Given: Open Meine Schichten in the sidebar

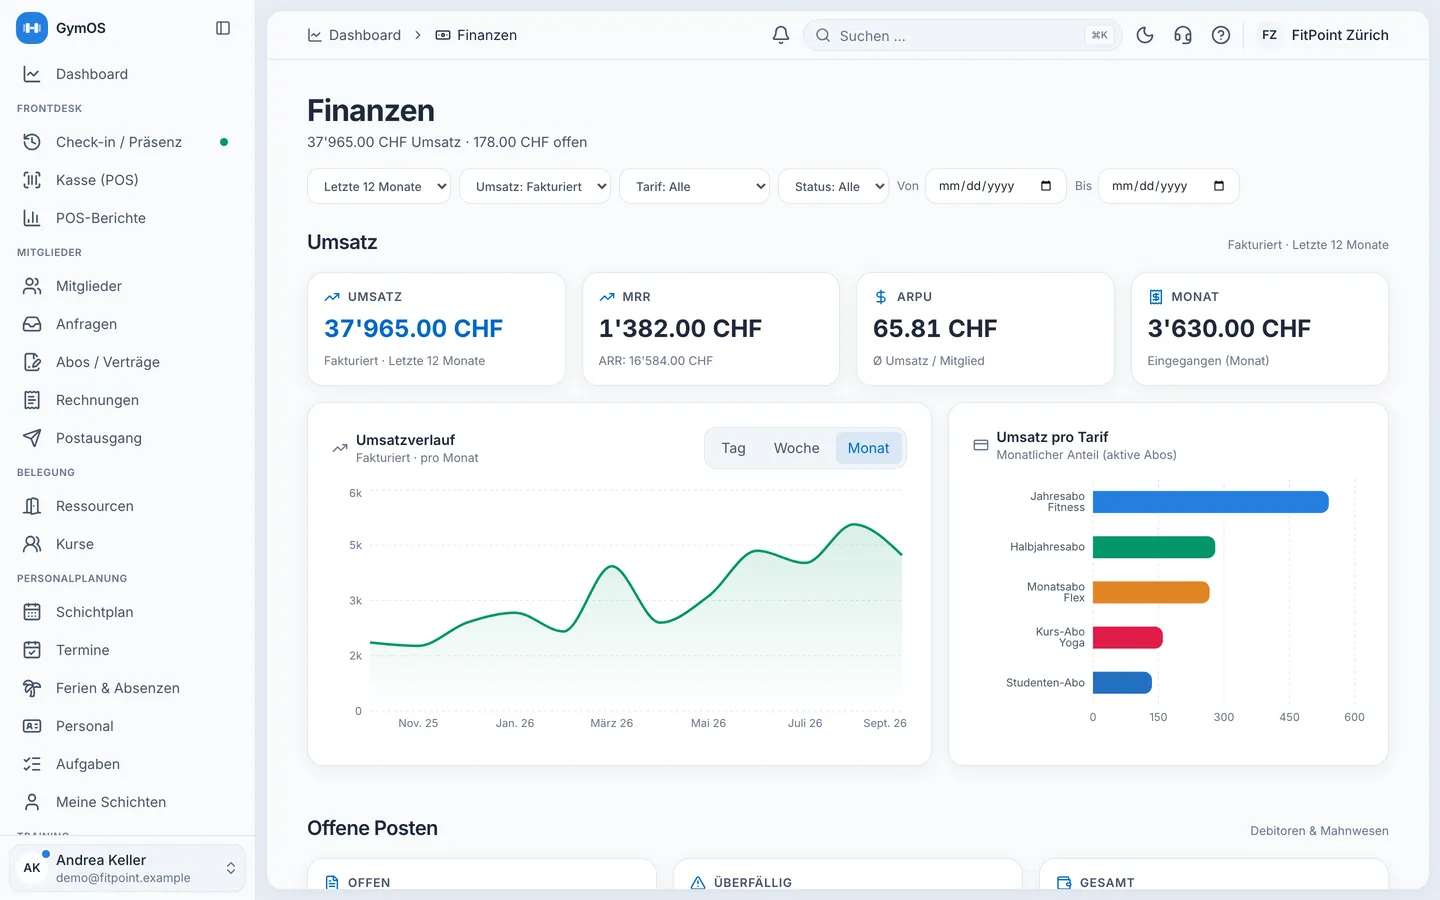Looking at the screenshot, I should [x=128, y=802].
